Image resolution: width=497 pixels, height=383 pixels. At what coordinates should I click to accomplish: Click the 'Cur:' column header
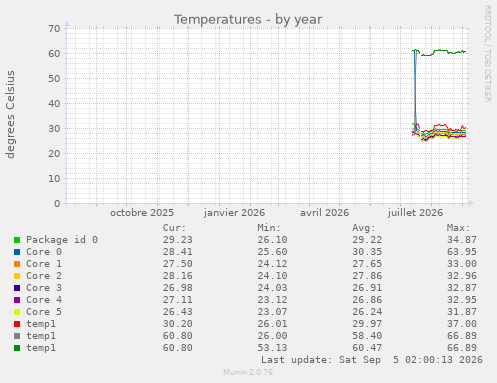(174, 228)
